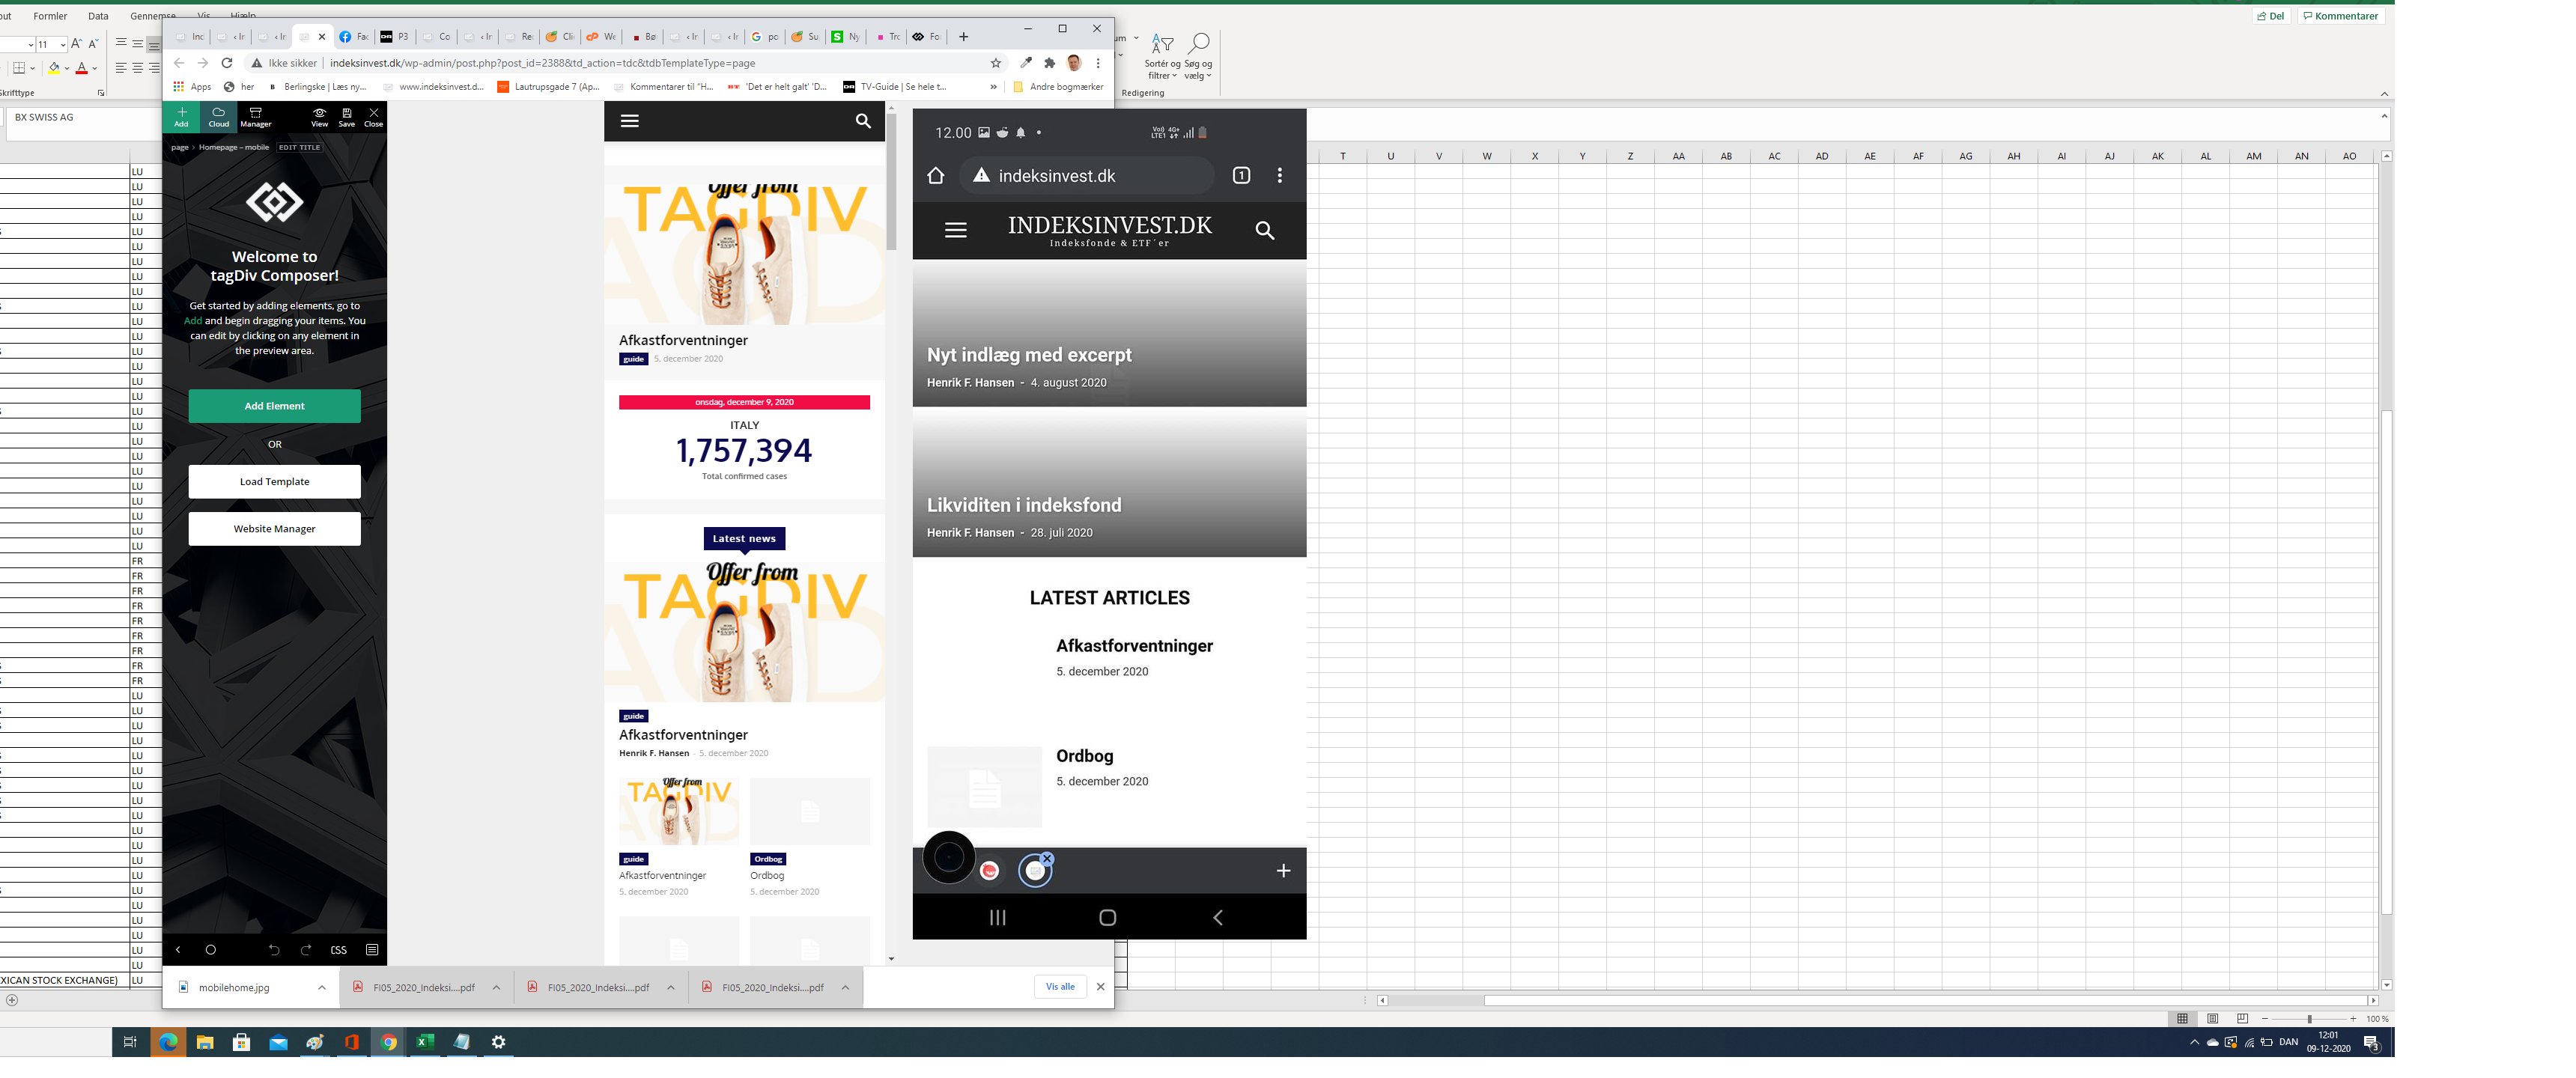Viewport: 2576px width, 1078px height.
Task: Click the Vis alle downloads button
Action: point(1060,987)
